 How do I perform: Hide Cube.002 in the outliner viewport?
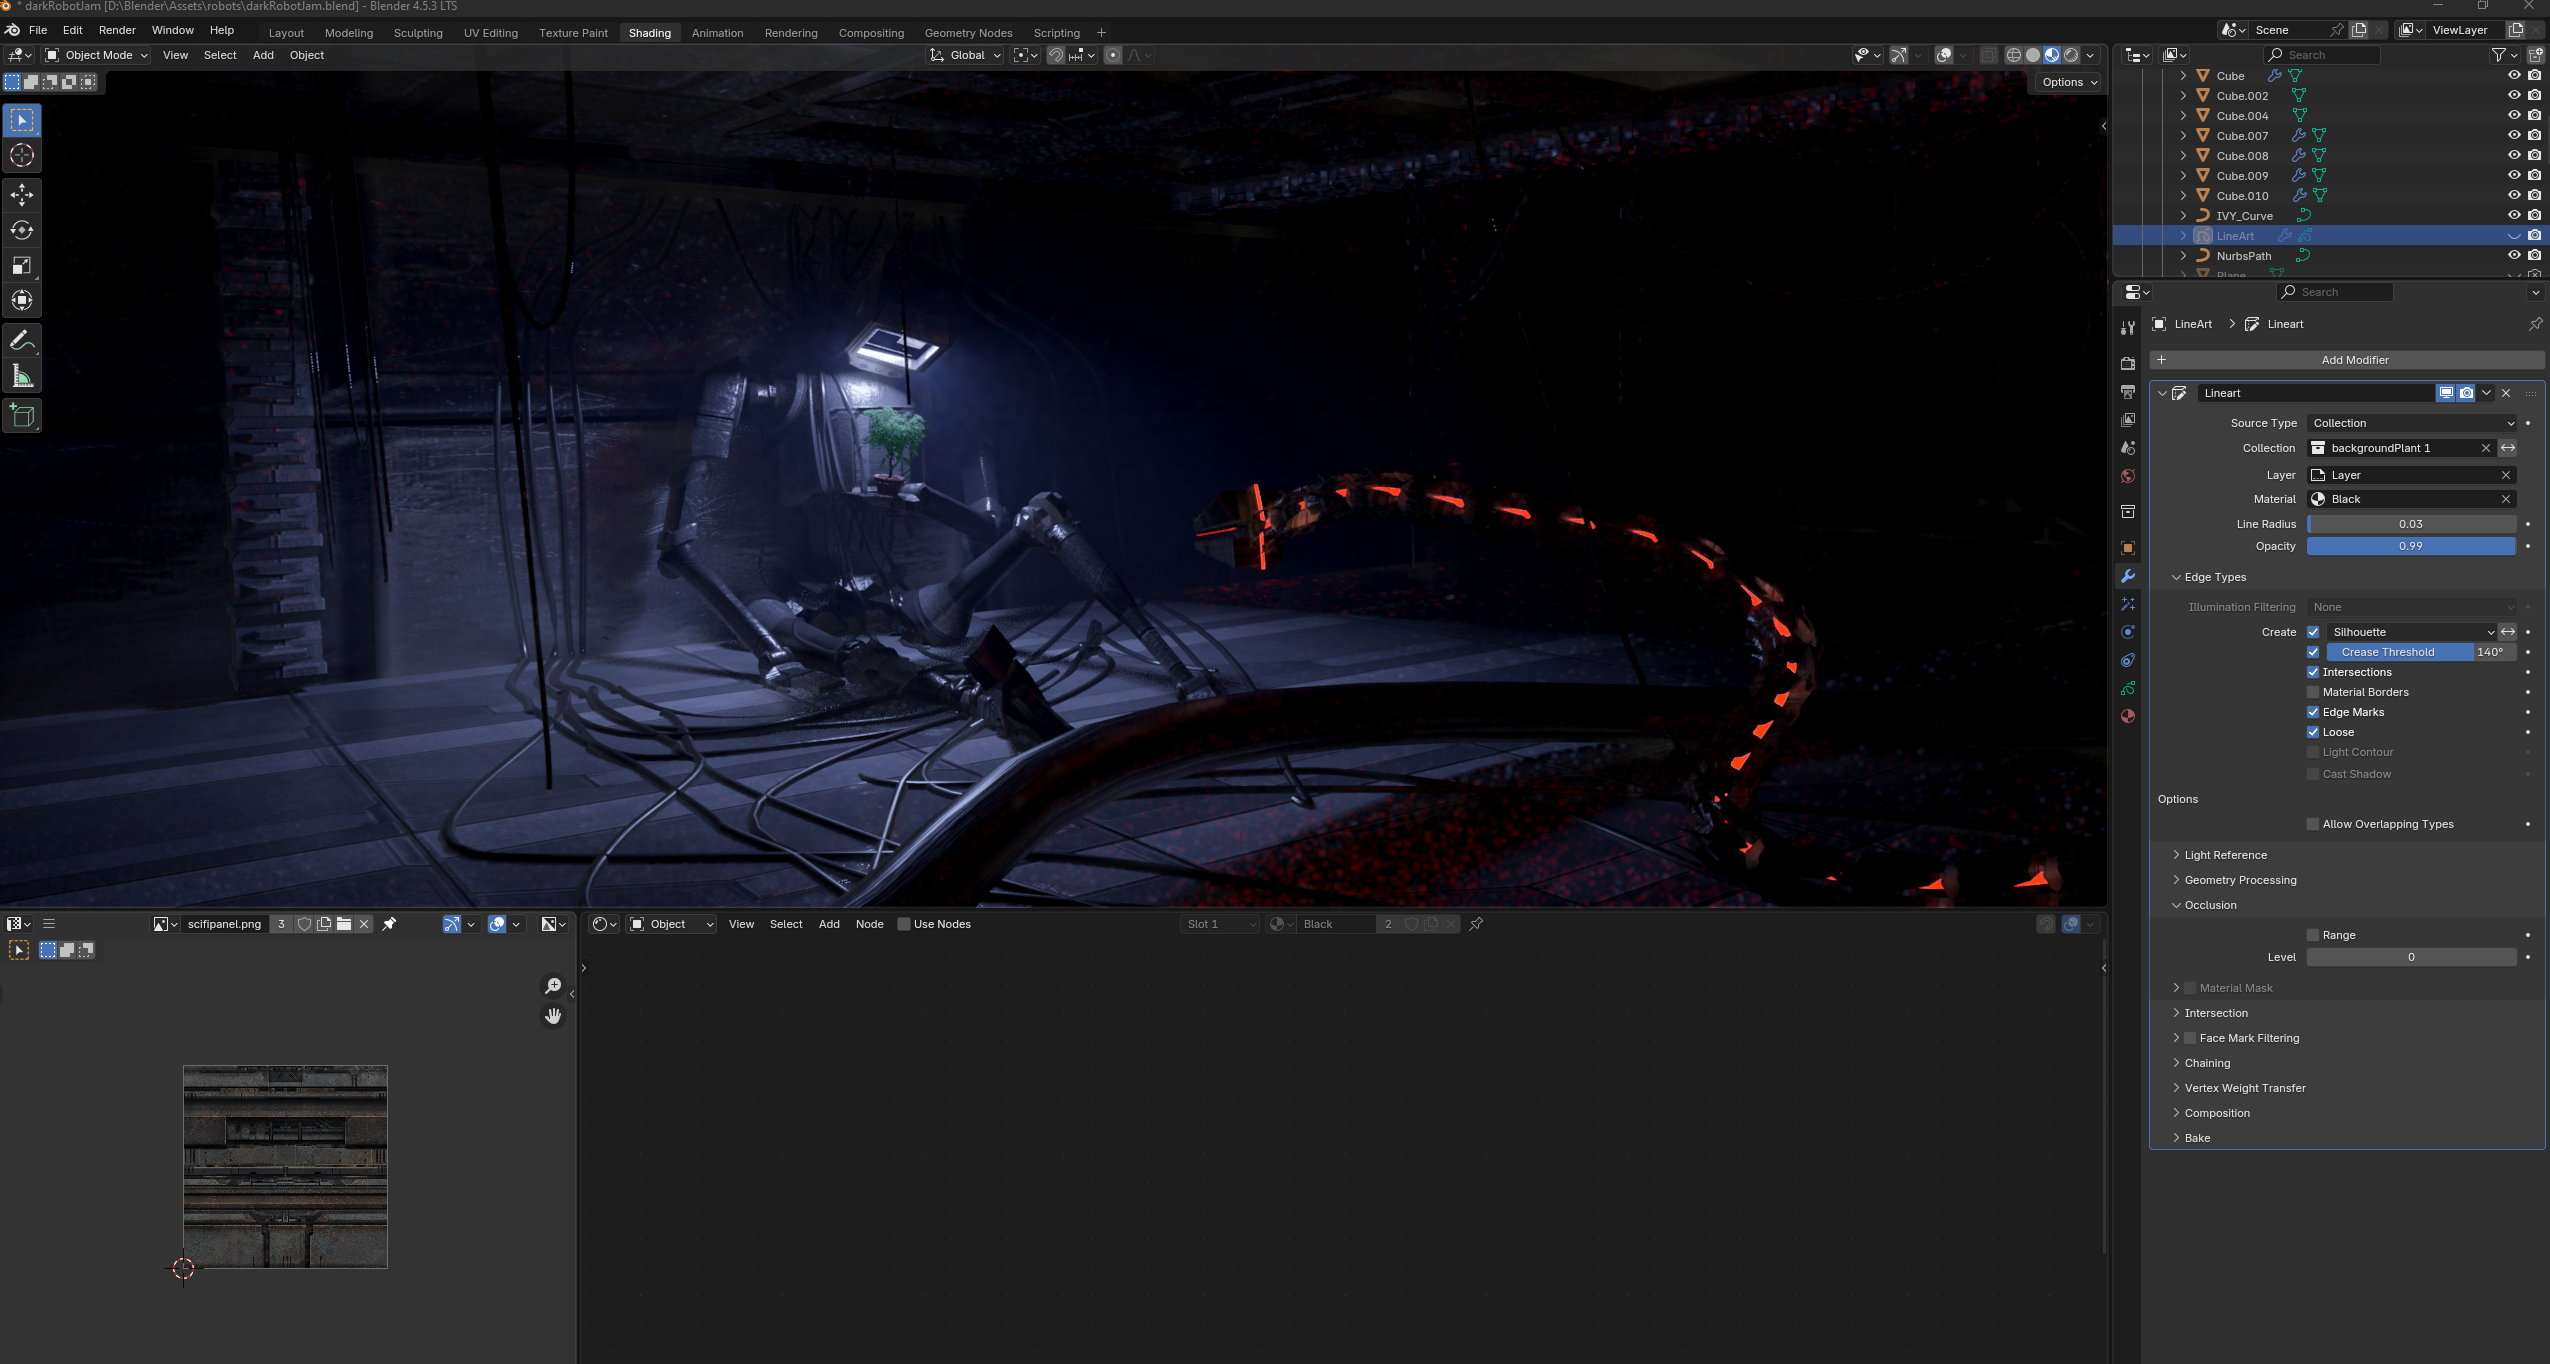2513,96
